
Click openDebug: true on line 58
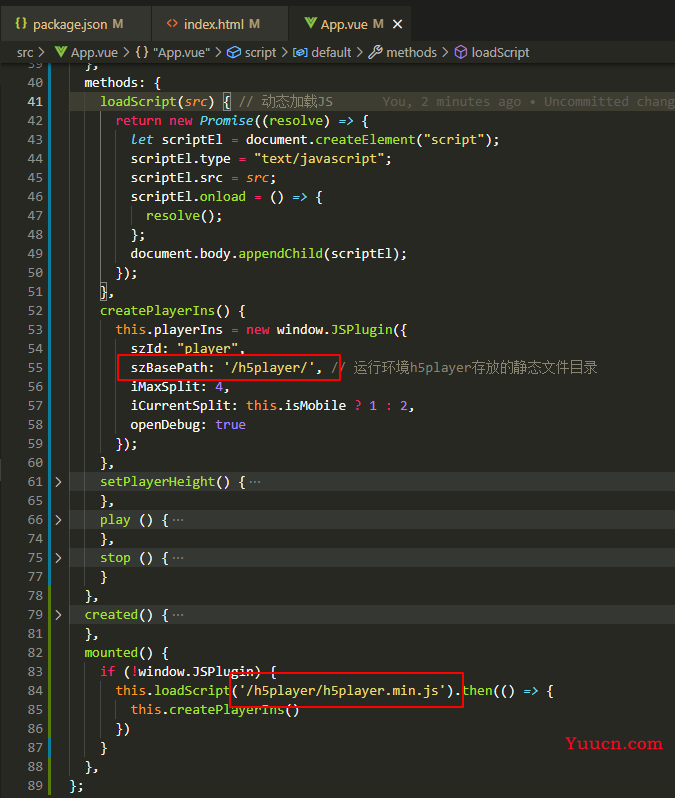(x=188, y=424)
